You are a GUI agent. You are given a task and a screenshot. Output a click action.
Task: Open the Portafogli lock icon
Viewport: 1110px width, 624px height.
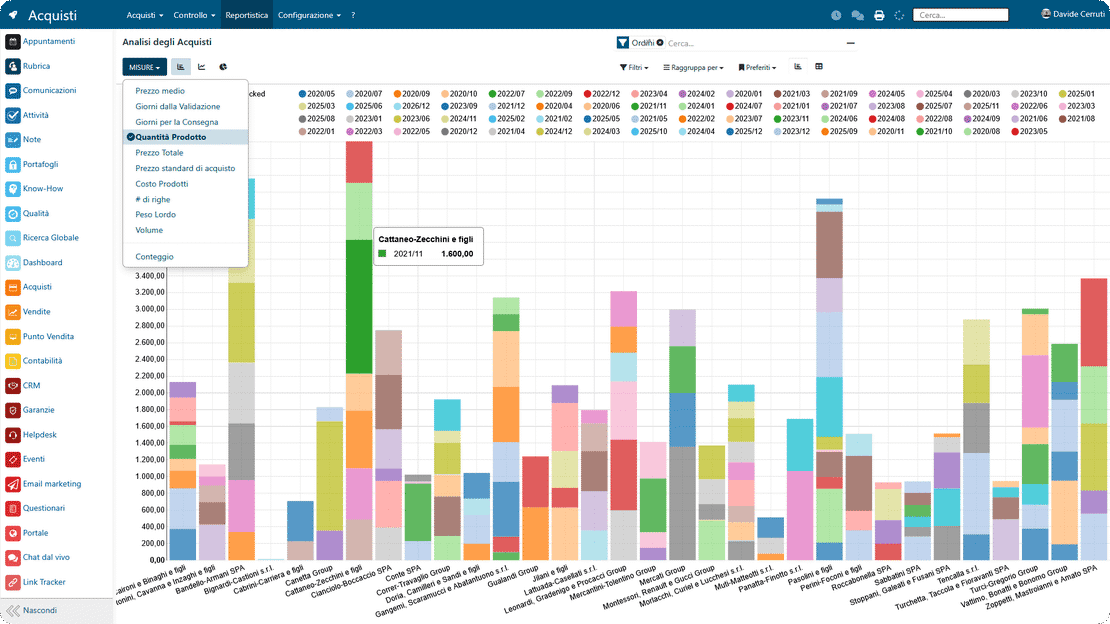pos(12,164)
